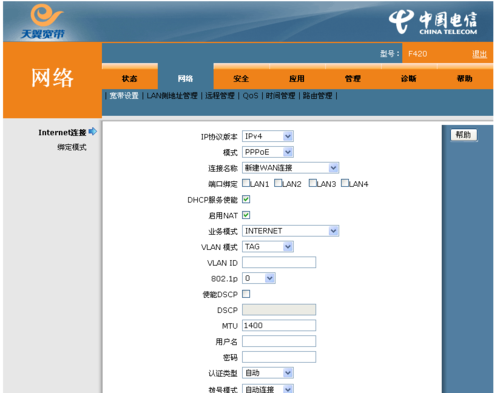The image size is (500, 393).
Task: Tick the LAN4 port binding checkbox
Action: pyautogui.click(x=345, y=183)
